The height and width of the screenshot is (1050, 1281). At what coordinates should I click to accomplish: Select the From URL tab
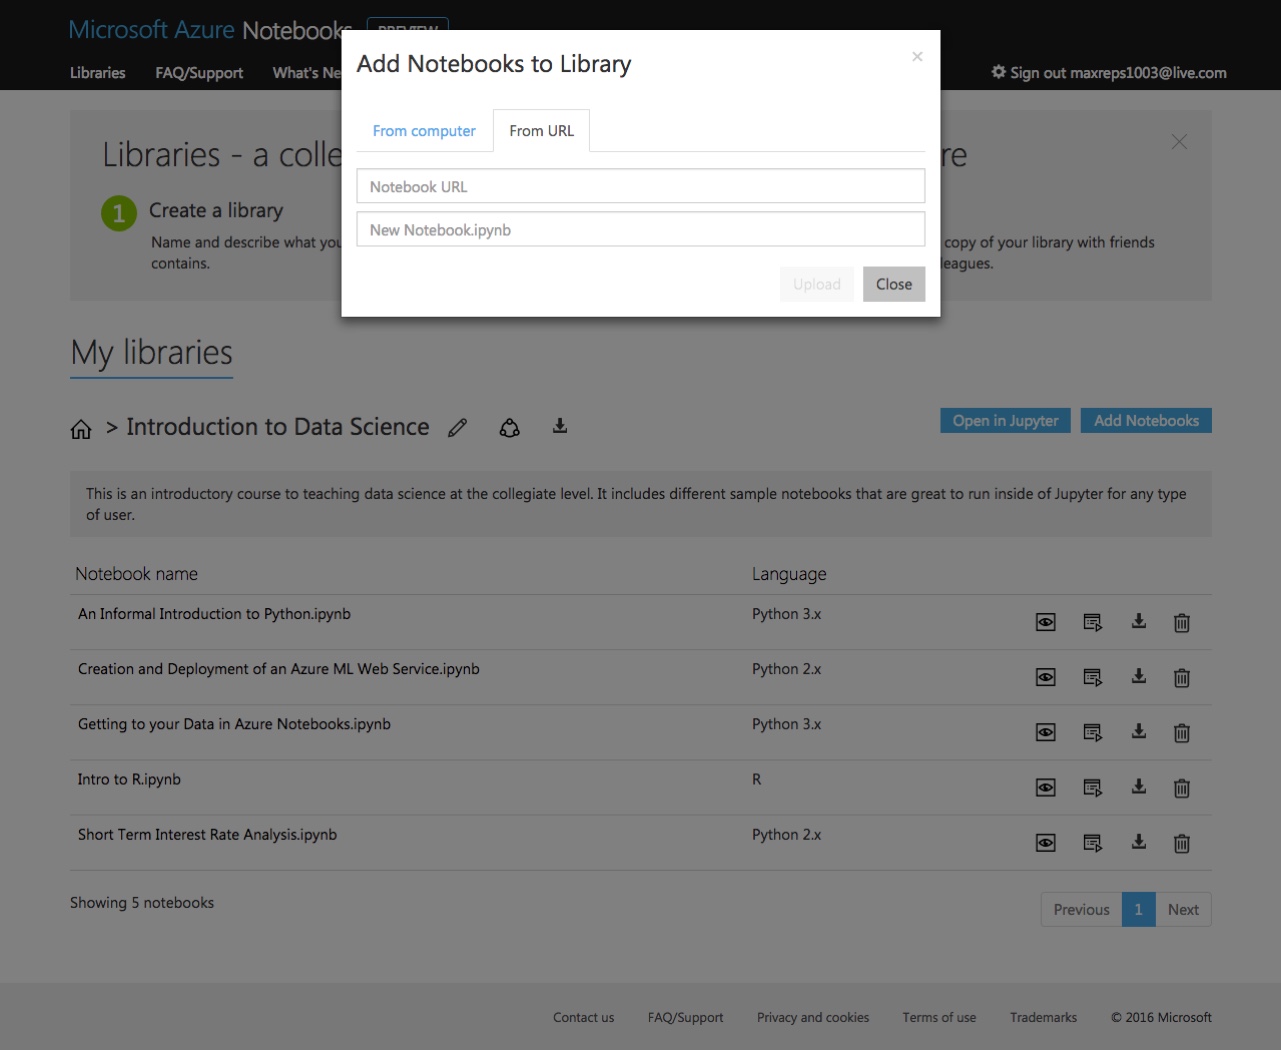[x=541, y=131]
